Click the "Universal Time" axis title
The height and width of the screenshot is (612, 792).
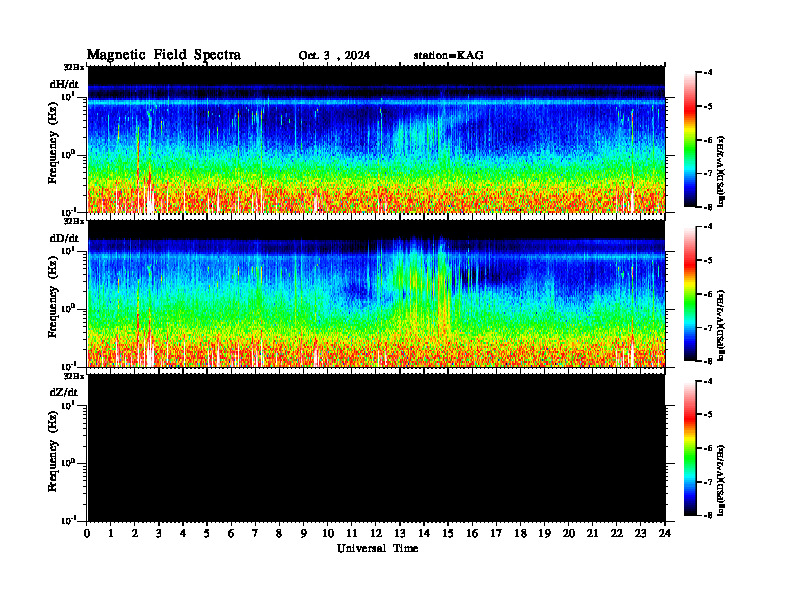[377, 548]
